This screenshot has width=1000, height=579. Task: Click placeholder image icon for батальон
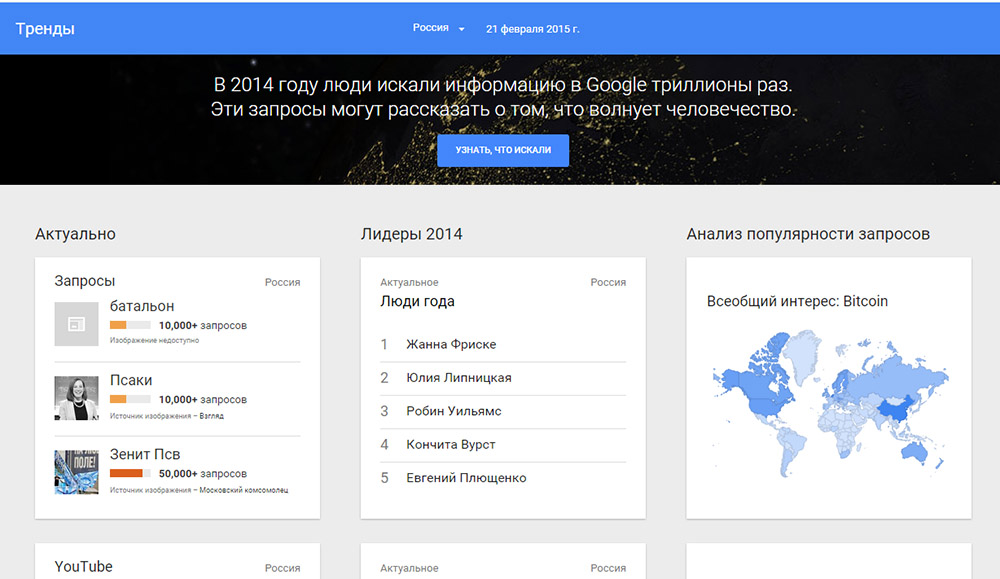tap(77, 324)
